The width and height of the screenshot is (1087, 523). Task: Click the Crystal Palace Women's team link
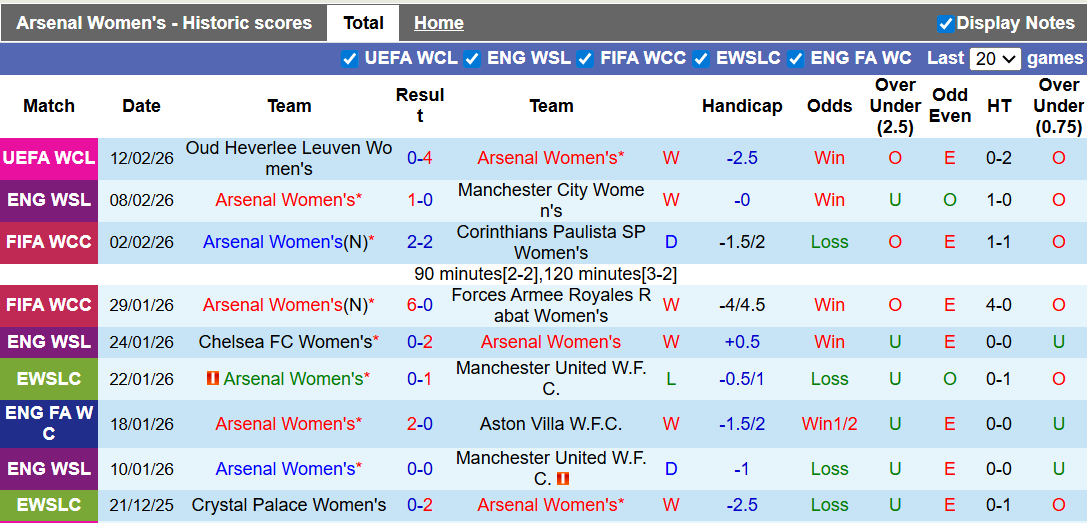click(289, 505)
